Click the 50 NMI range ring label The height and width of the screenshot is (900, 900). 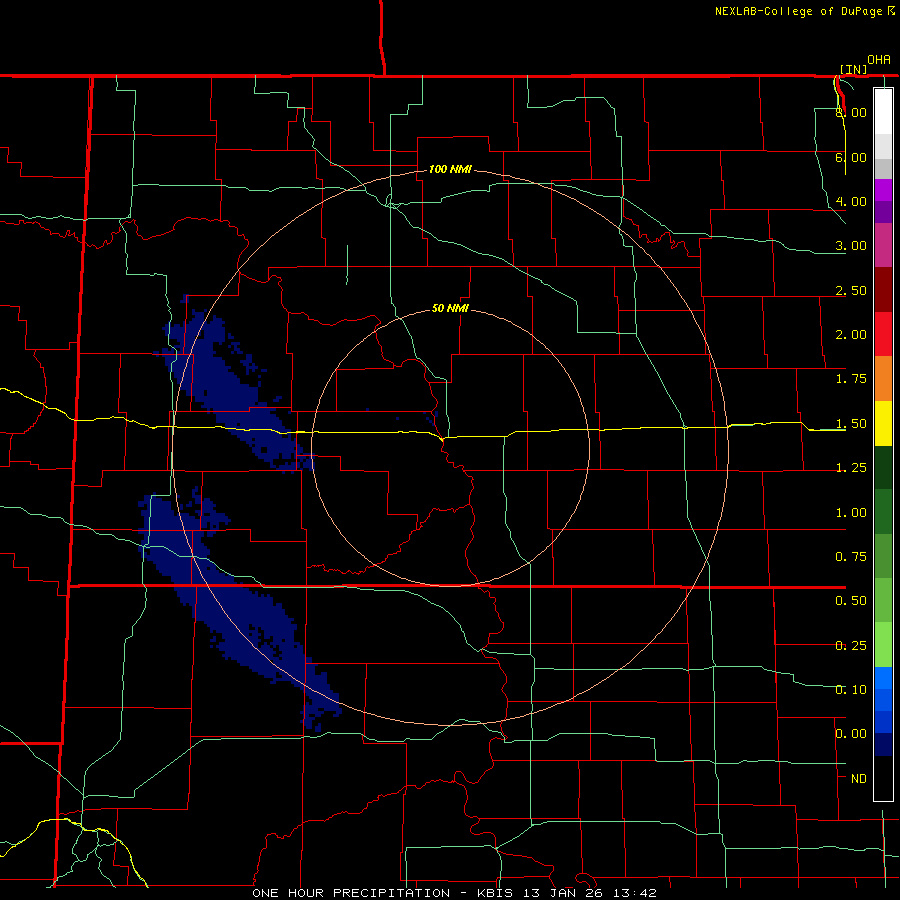(450, 308)
